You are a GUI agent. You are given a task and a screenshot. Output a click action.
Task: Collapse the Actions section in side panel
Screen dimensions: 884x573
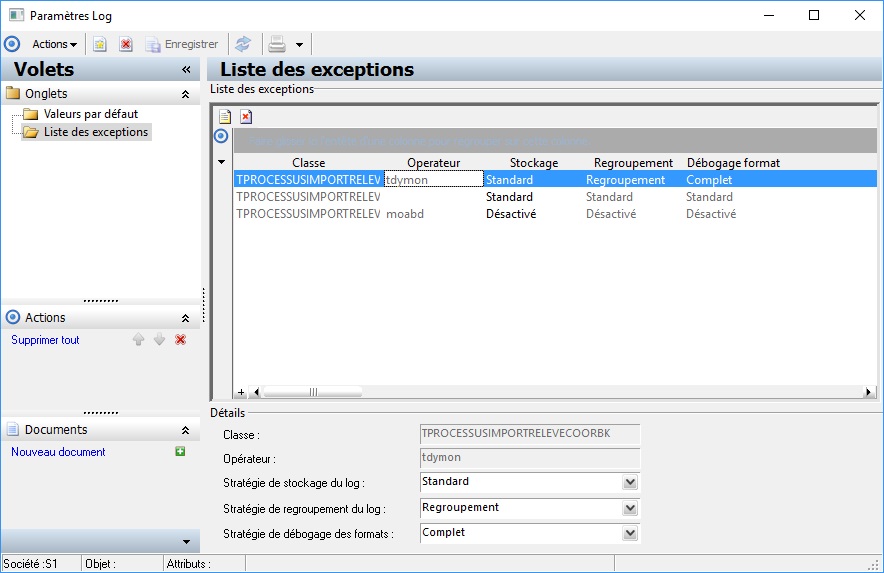(185, 318)
